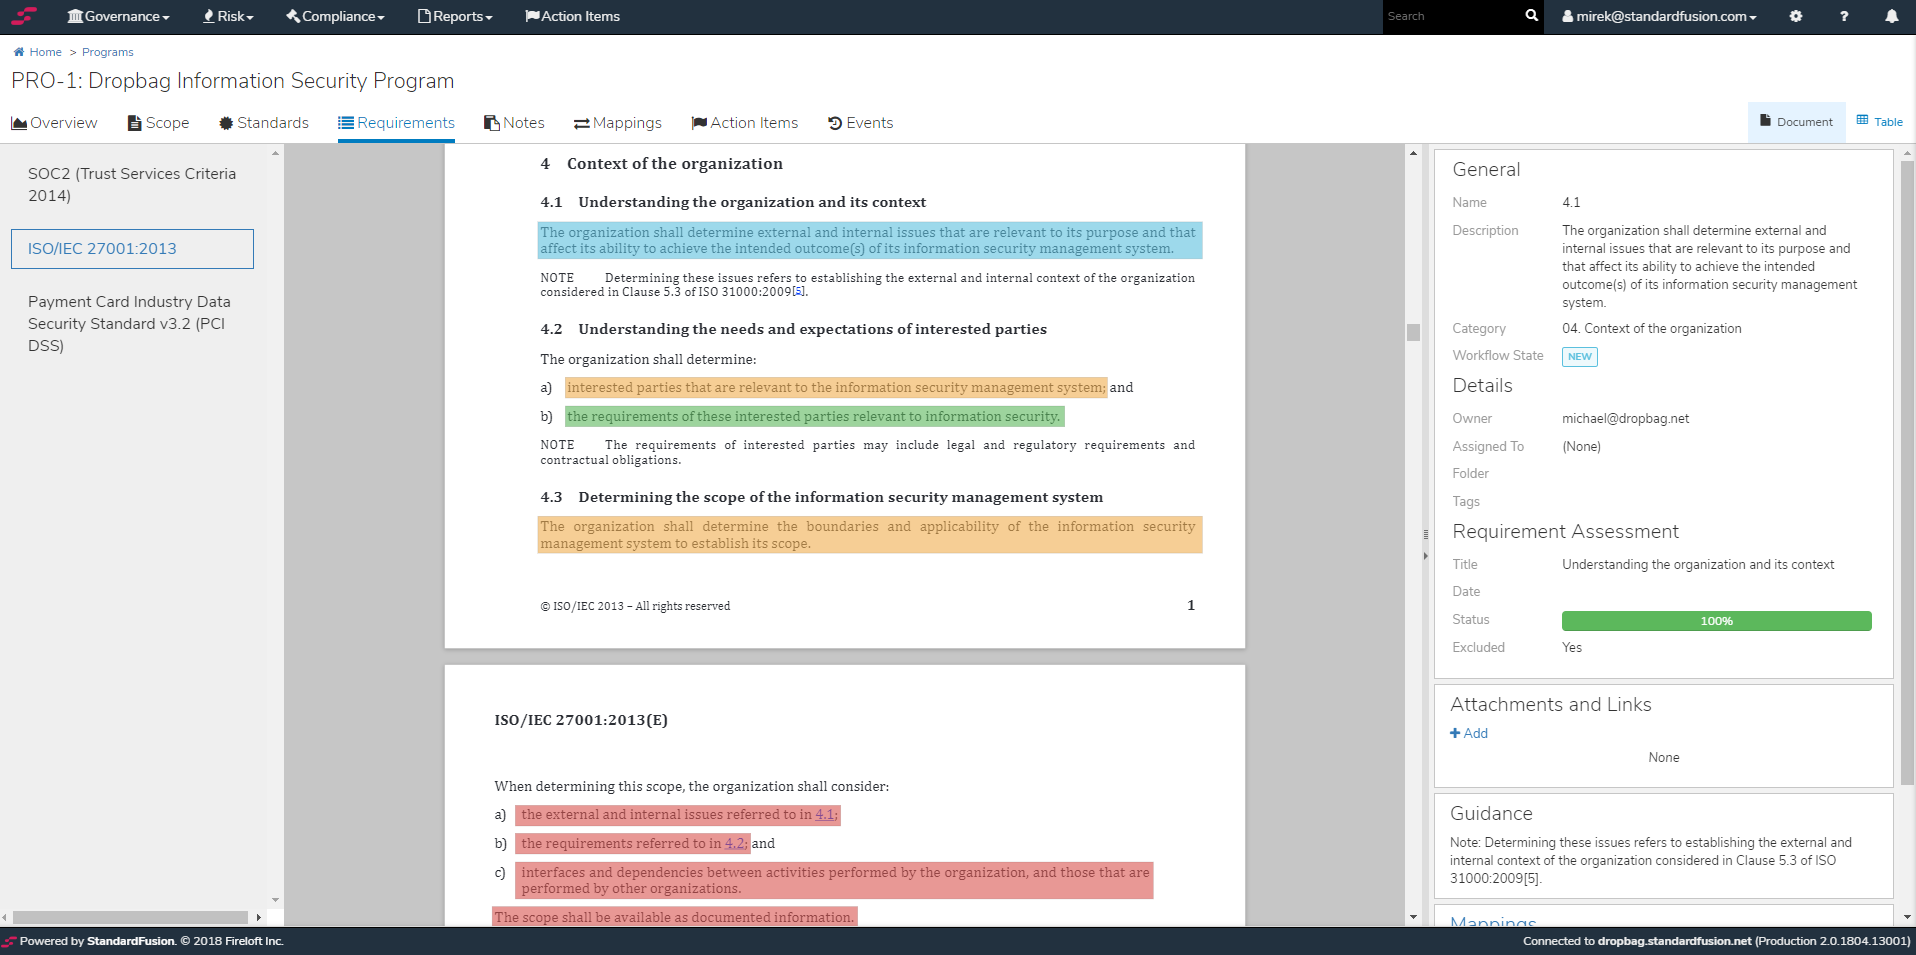Expand the Compliance dropdown menu
1916x955 pixels.
click(335, 16)
